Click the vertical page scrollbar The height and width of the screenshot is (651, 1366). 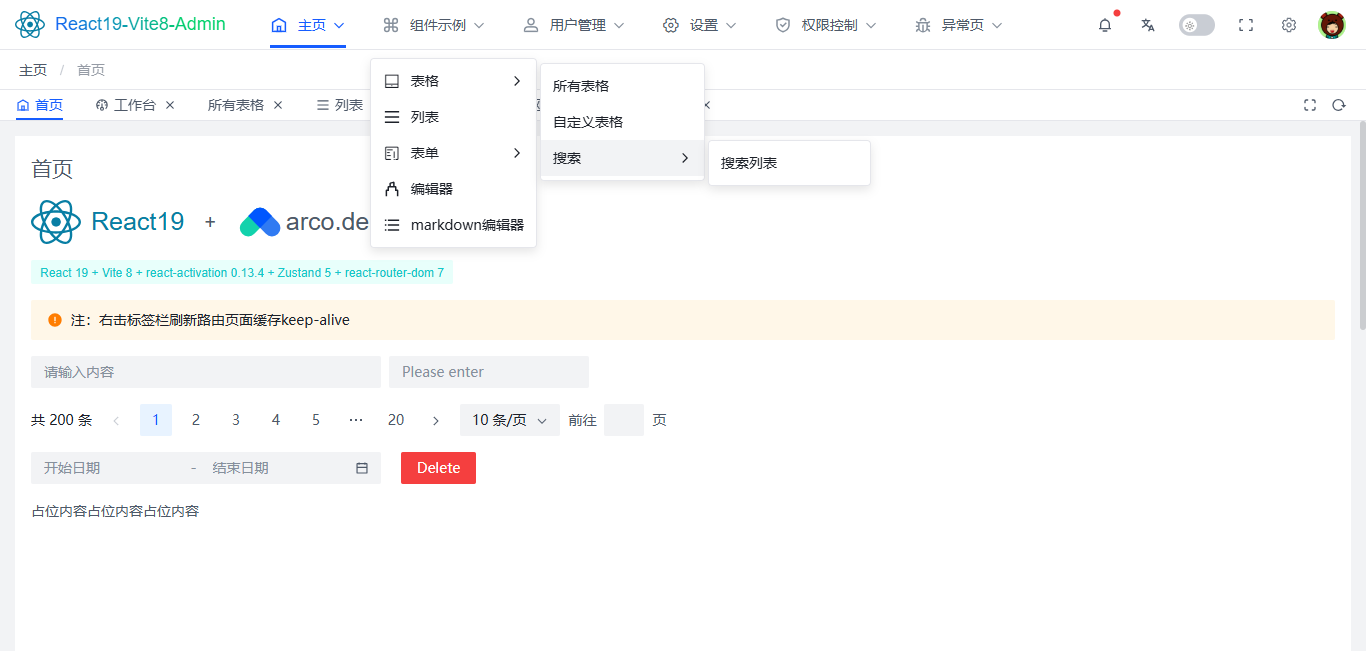point(1362,226)
